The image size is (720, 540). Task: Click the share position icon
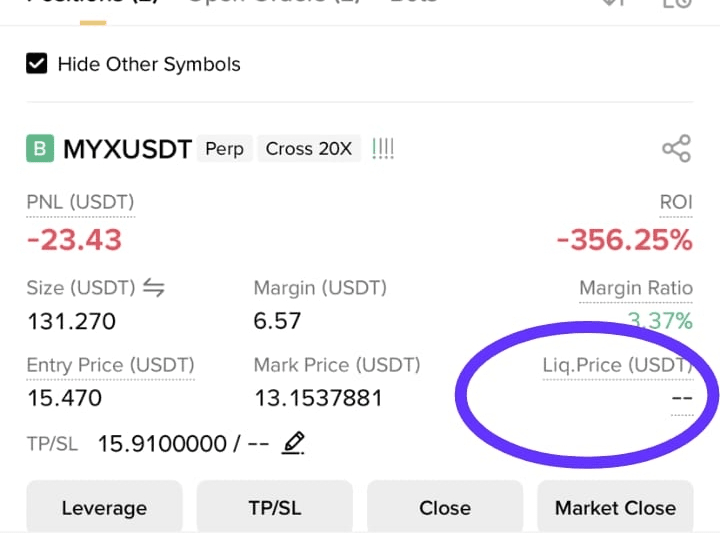pos(676,148)
